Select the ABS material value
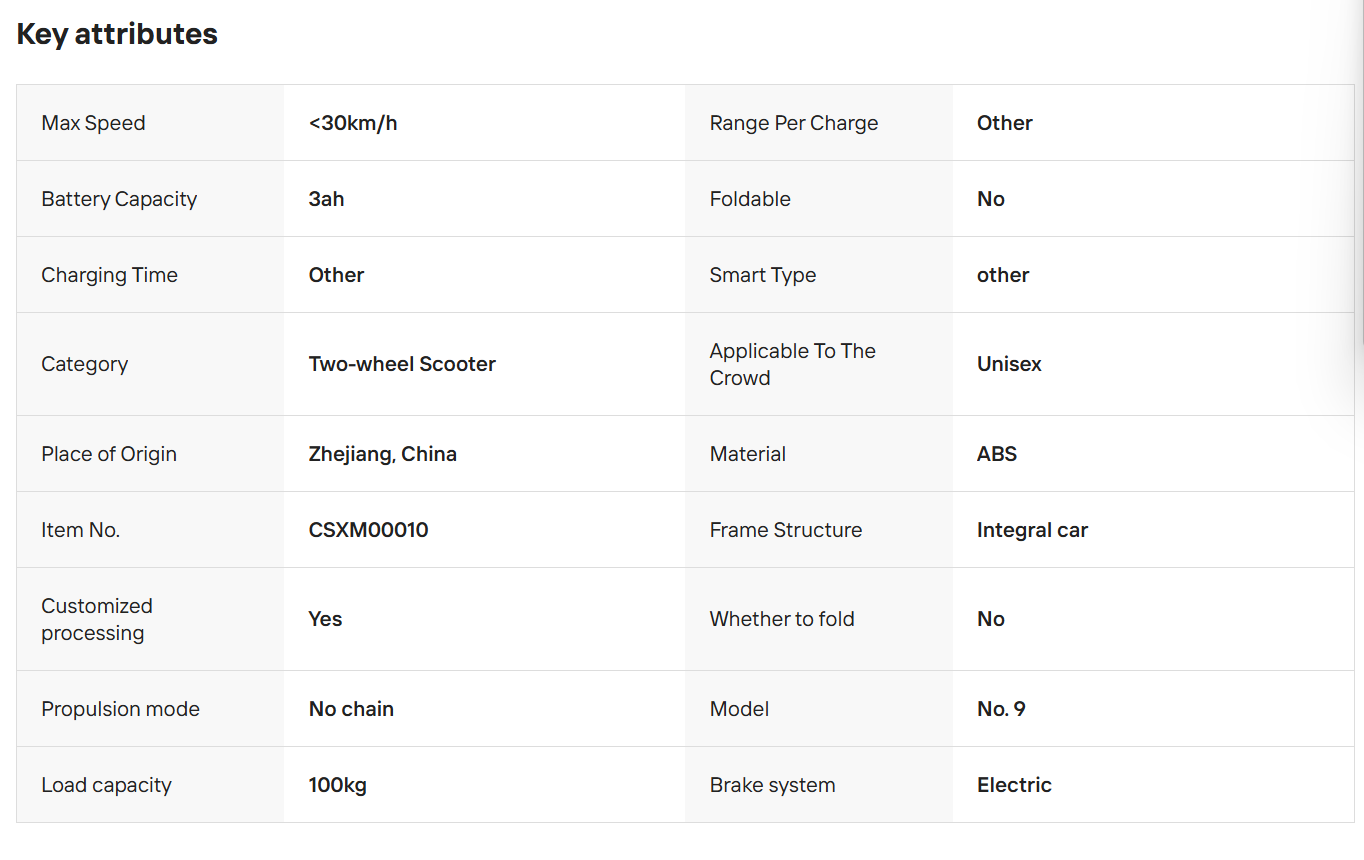 pos(997,454)
